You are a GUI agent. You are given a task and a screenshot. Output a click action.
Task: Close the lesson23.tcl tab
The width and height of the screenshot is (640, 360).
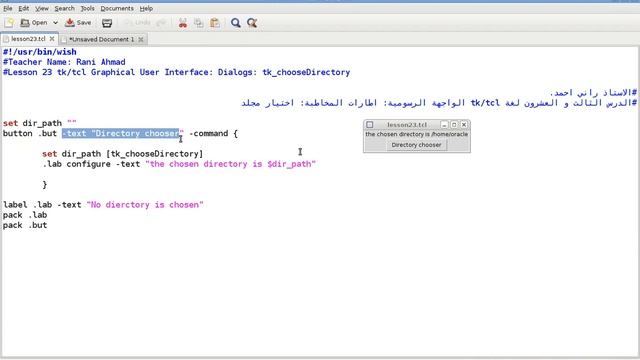(52, 39)
